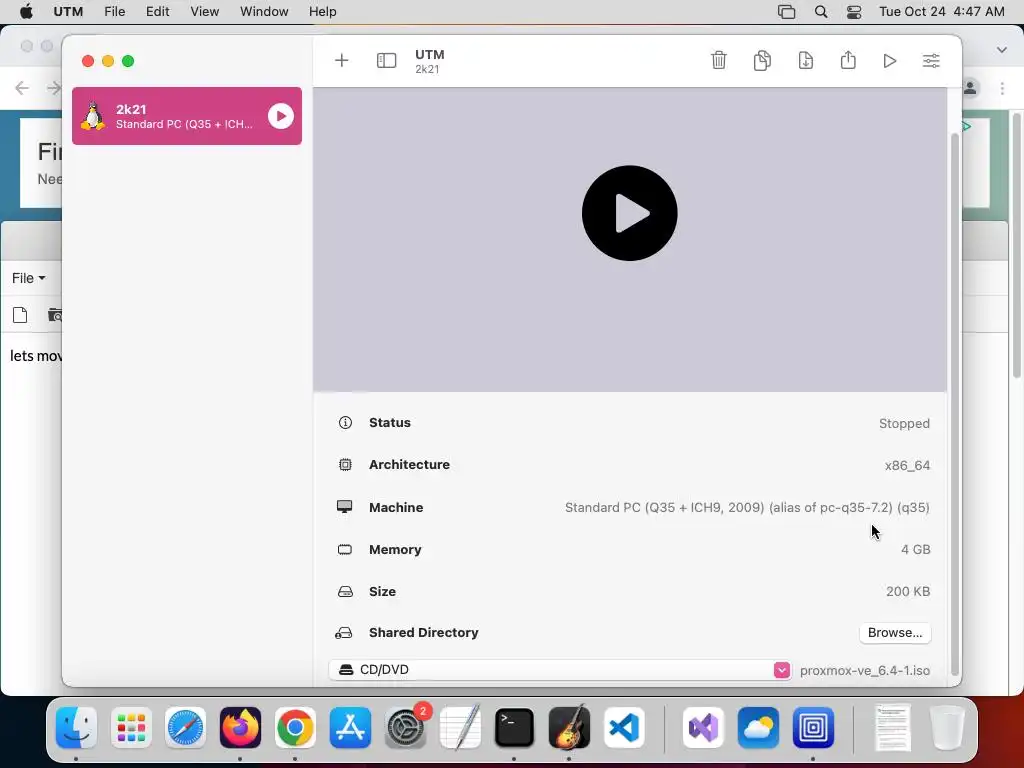Open the Window menu
The image size is (1024, 768).
[264, 12]
